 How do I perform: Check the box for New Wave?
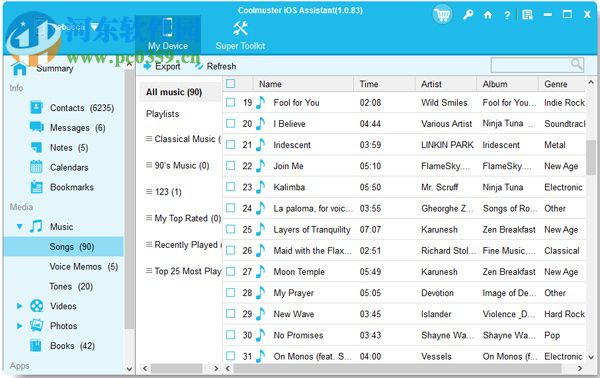pyautogui.click(x=230, y=314)
